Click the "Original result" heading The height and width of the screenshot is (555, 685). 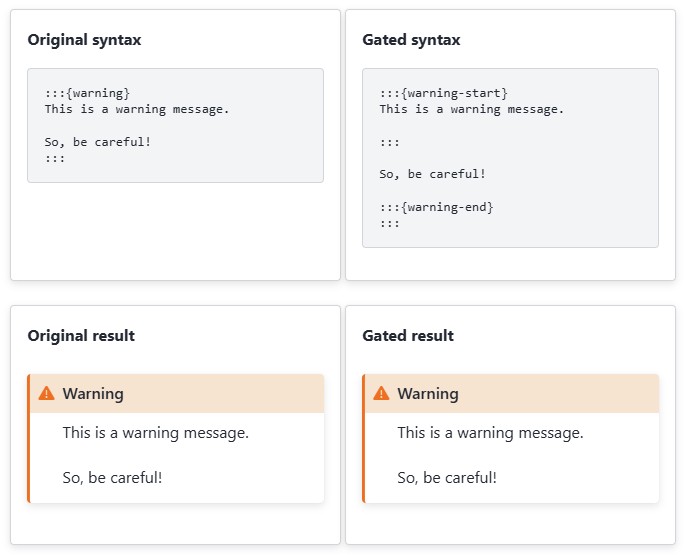[x=81, y=336]
